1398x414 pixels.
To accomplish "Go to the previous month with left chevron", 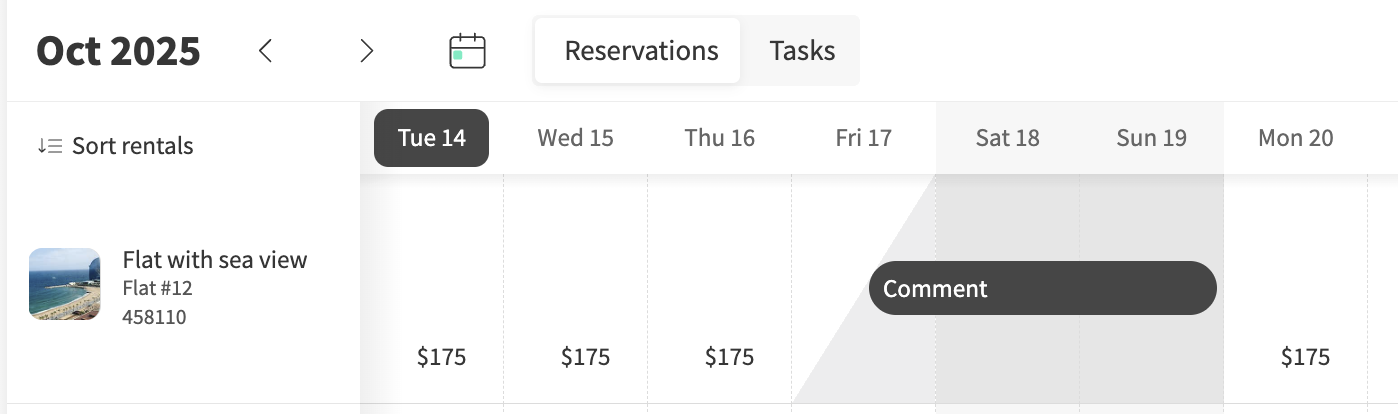I will click(265, 51).
